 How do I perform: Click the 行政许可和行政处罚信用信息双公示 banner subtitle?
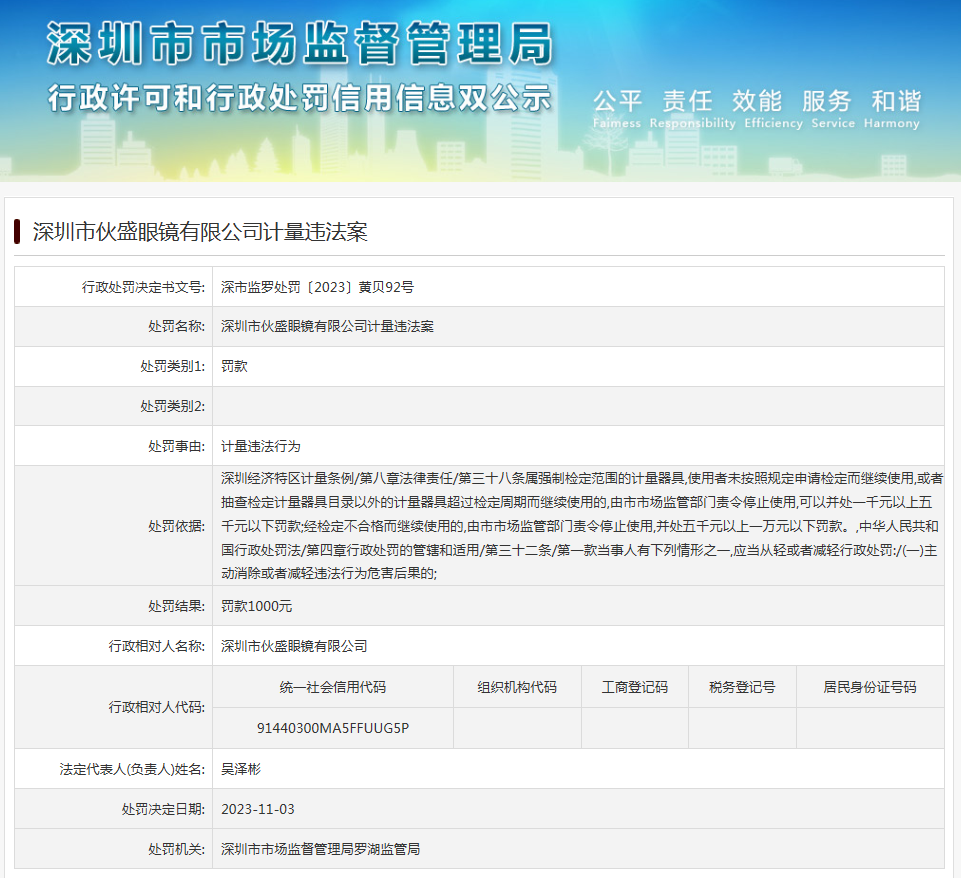tap(299, 98)
